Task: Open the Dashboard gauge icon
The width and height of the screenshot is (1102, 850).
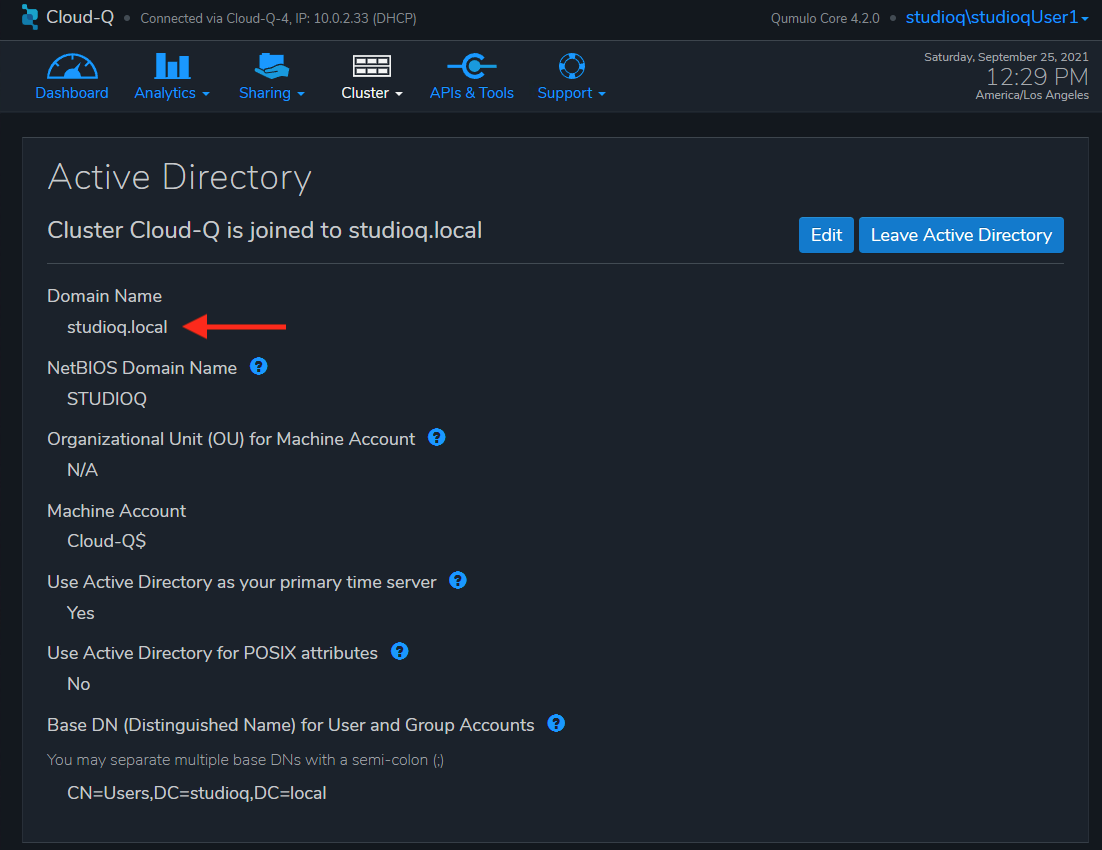Action: tap(72, 66)
